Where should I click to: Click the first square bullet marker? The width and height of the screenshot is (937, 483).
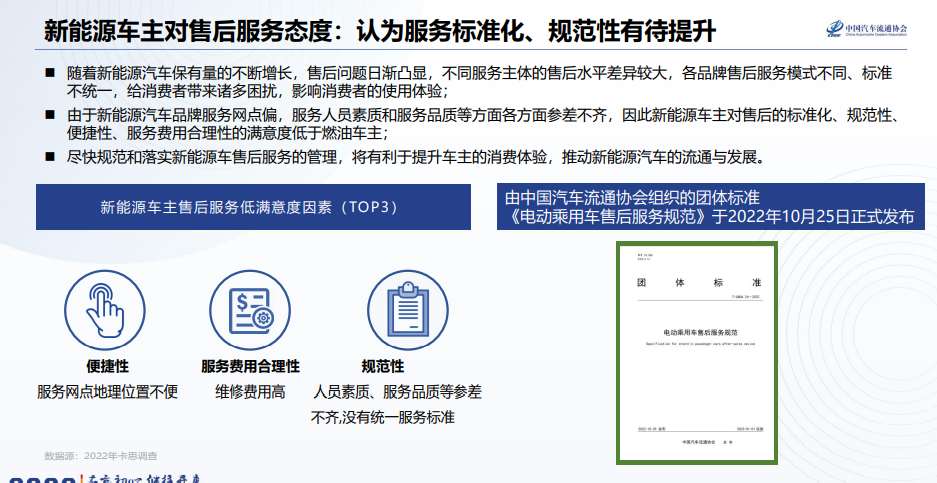[50, 75]
